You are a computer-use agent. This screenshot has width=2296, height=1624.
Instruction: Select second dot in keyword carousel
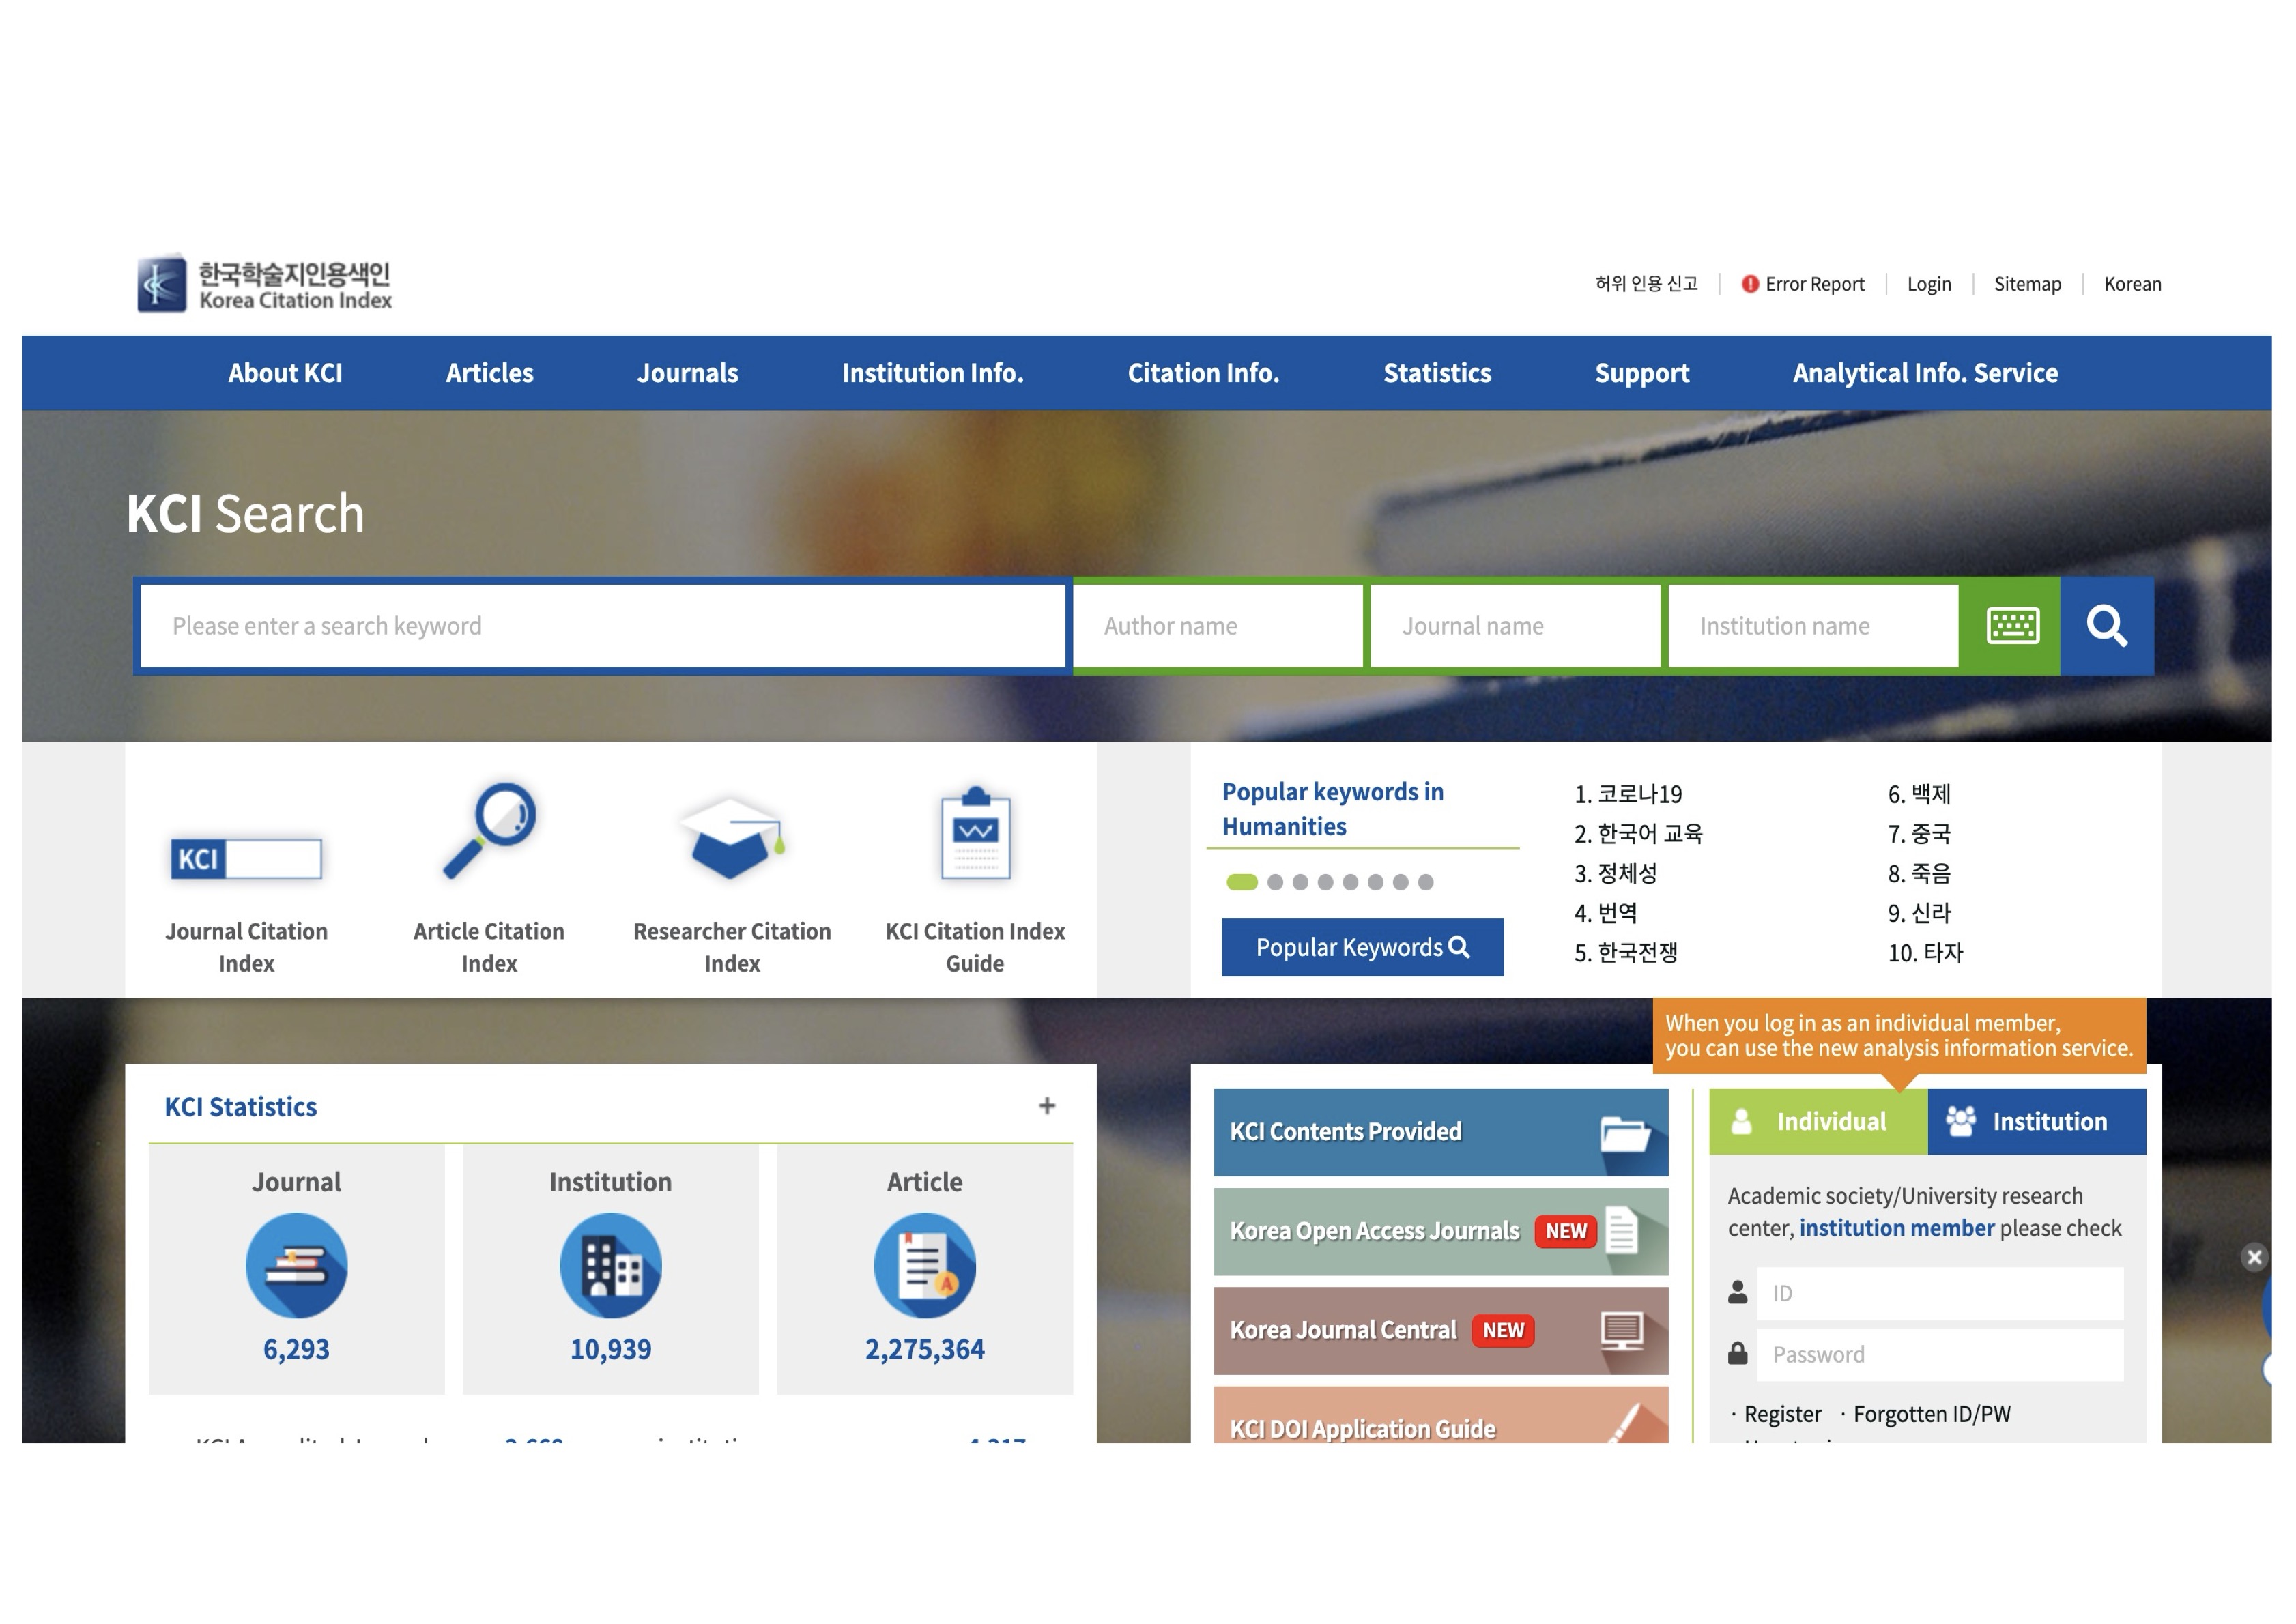[1275, 882]
